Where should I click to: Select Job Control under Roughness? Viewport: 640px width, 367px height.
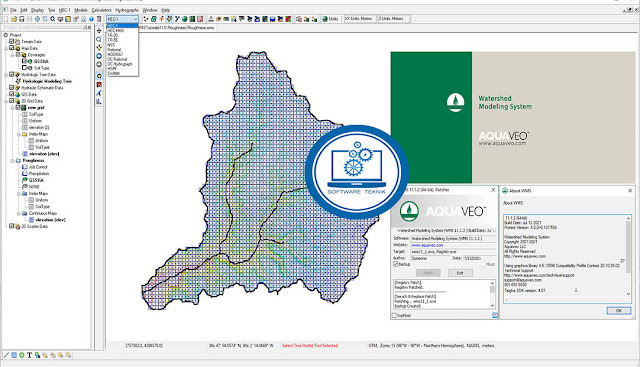pos(38,167)
